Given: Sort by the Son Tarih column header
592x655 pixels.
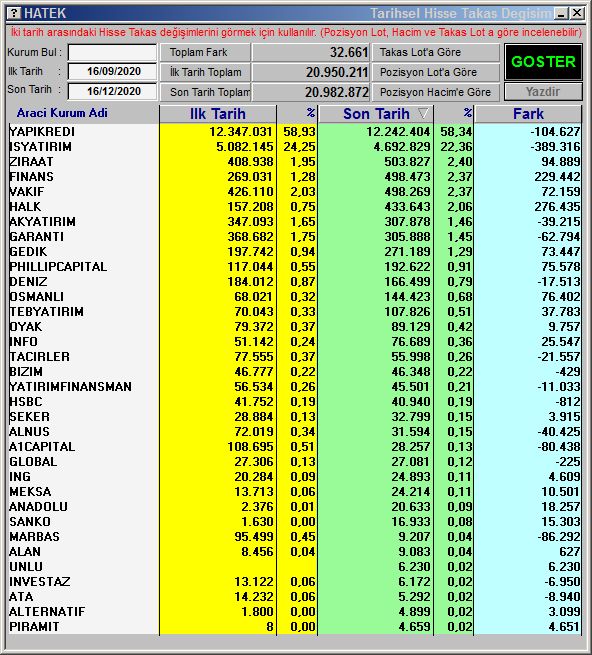Looking at the screenshot, I should [x=376, y=114].
